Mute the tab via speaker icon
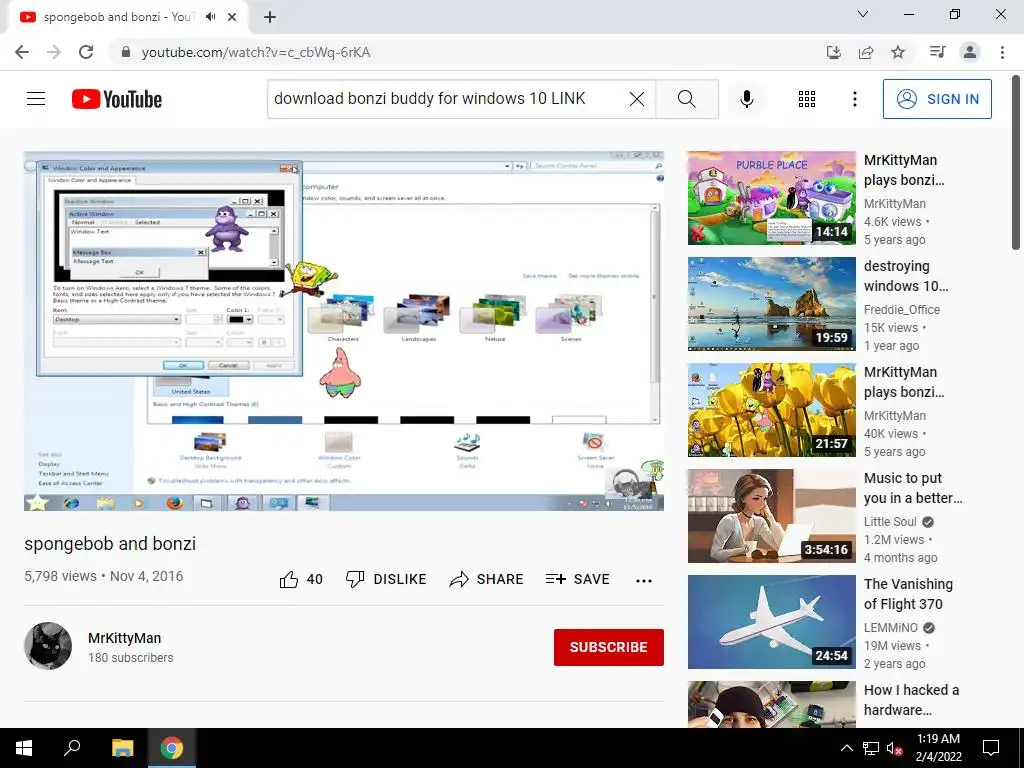This screenshot has width=1024, height=768. (x=210, y=17)
